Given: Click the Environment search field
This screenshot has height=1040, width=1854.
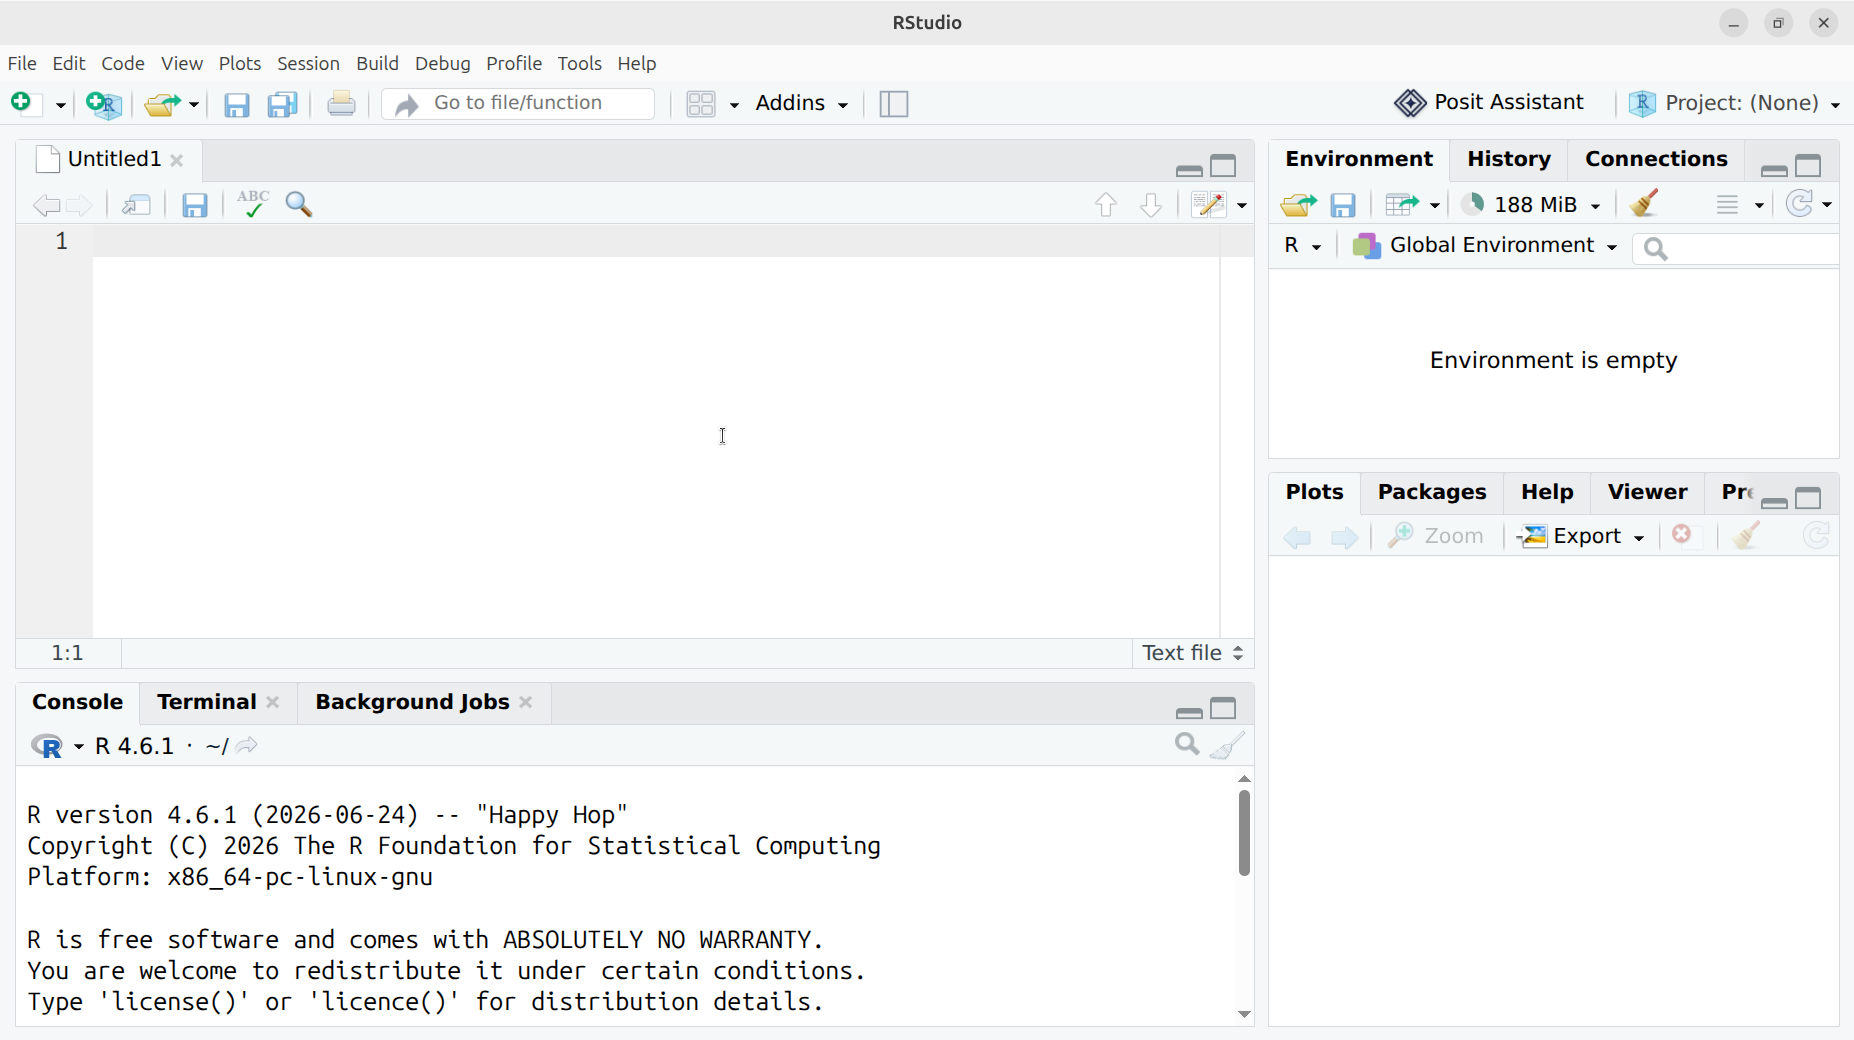Looking at the screenshot, I should [1736, 248].
